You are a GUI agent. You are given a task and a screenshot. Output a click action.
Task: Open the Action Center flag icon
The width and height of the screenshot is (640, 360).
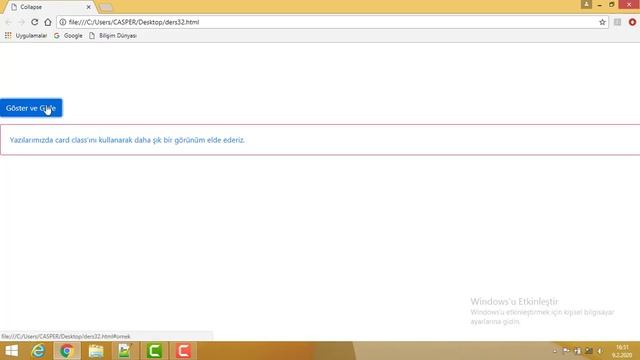(x=566, y=351)
